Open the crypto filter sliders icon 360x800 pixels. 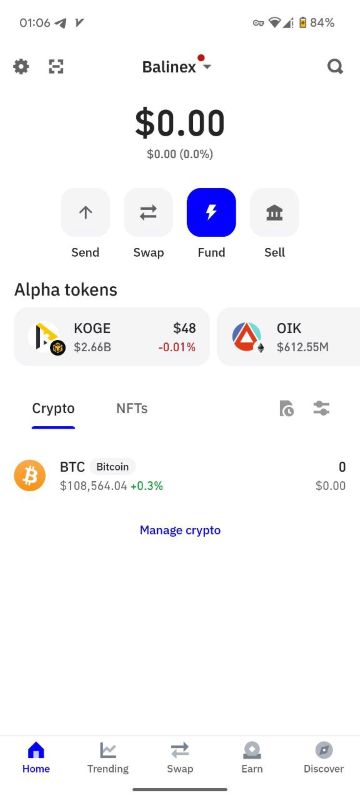[x=321, y=408]
